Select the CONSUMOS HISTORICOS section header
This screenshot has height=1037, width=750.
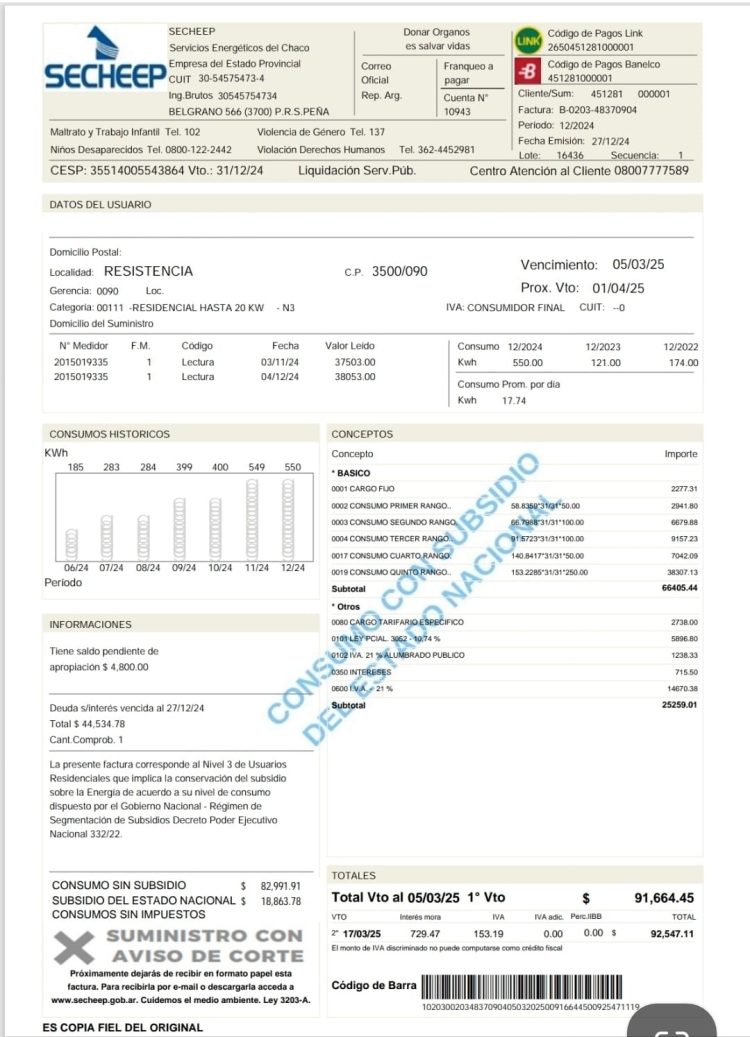click(110, 434)
